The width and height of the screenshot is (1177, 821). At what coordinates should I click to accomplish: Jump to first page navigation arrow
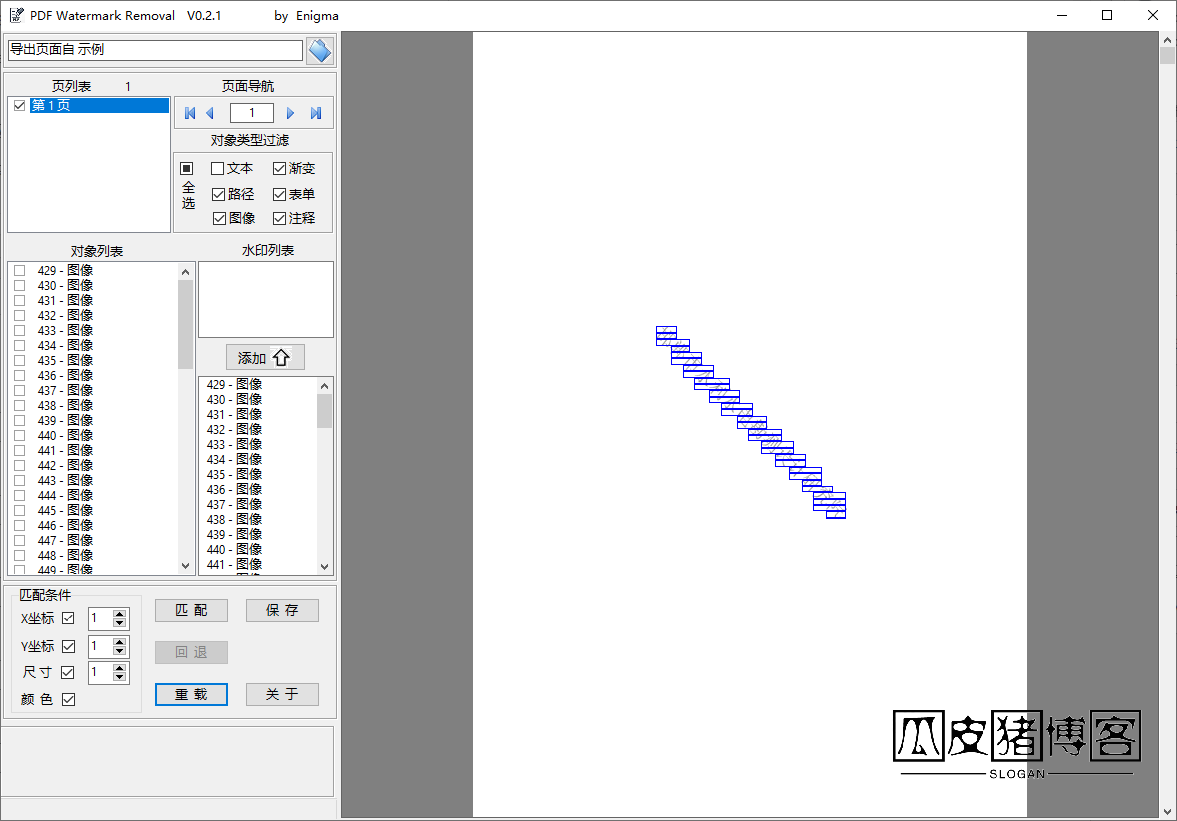190,113
